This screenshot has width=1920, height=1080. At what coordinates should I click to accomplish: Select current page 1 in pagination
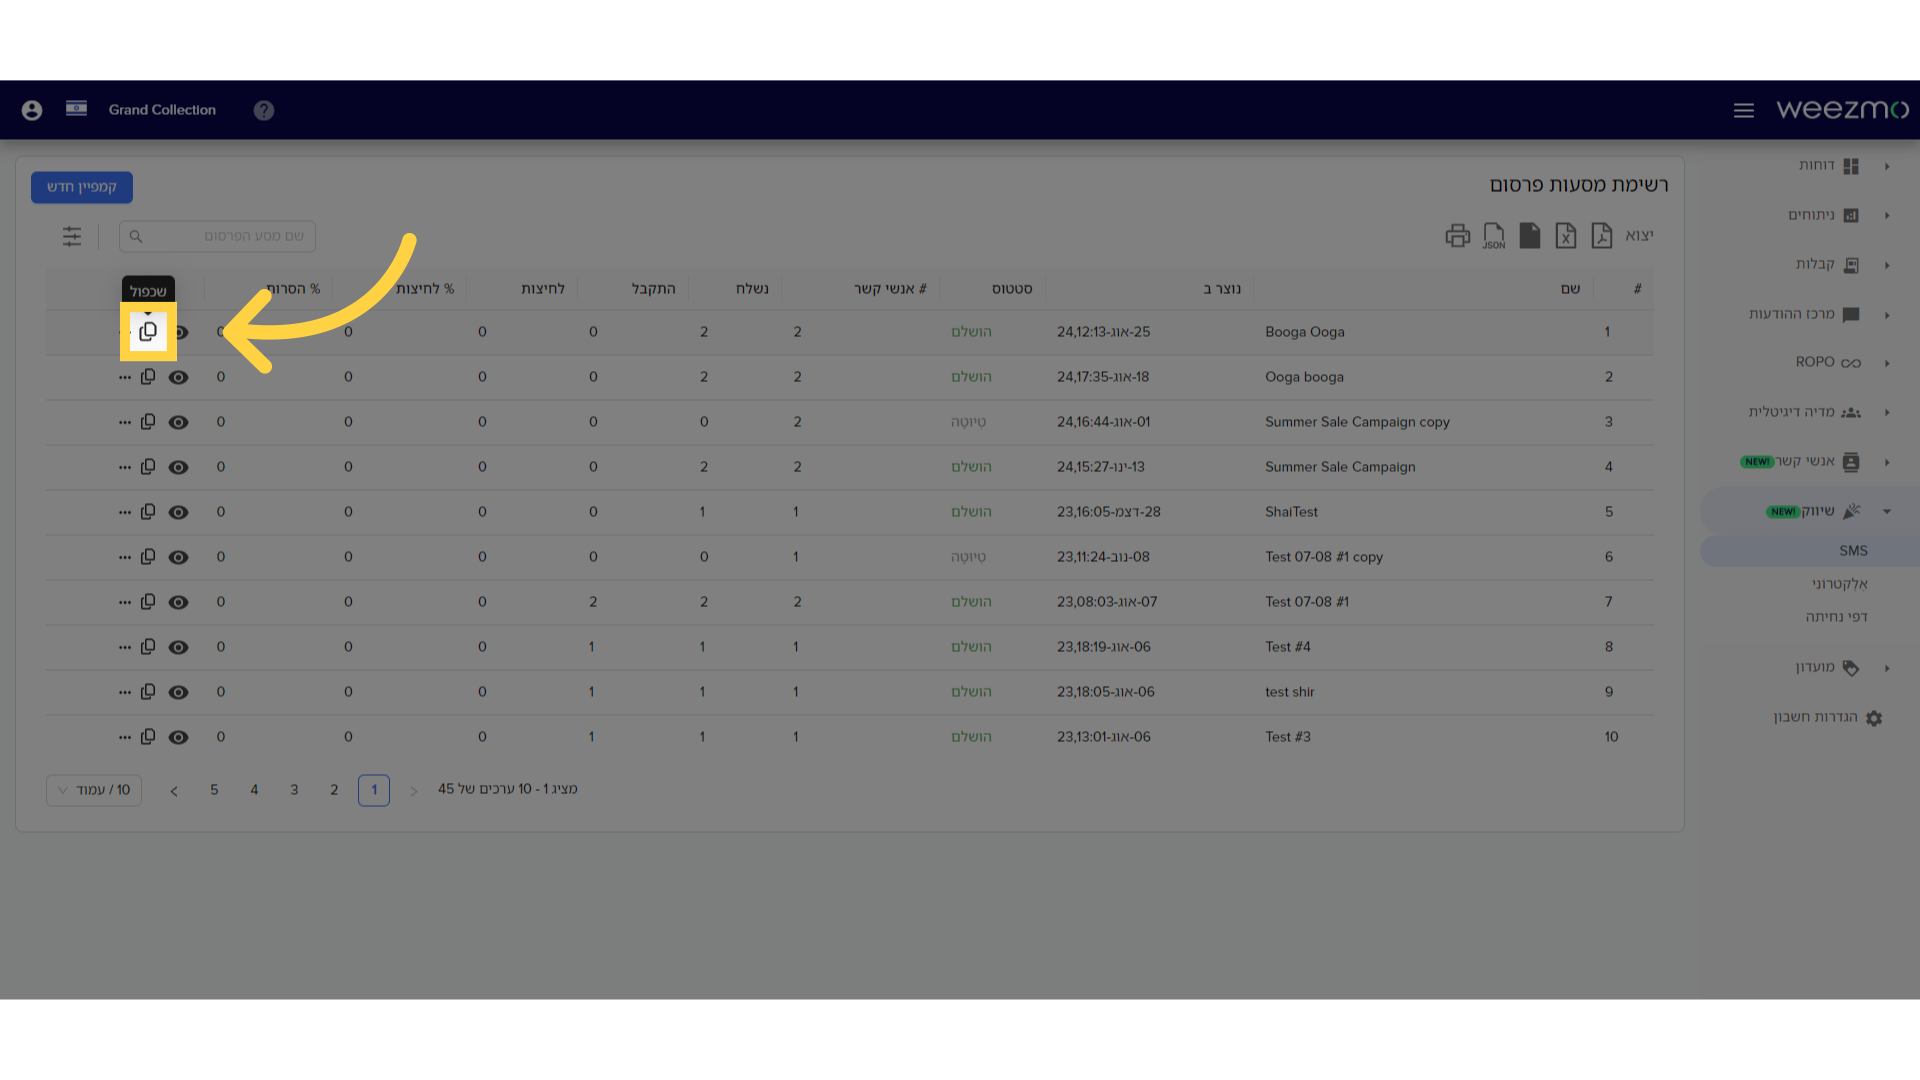374,790
